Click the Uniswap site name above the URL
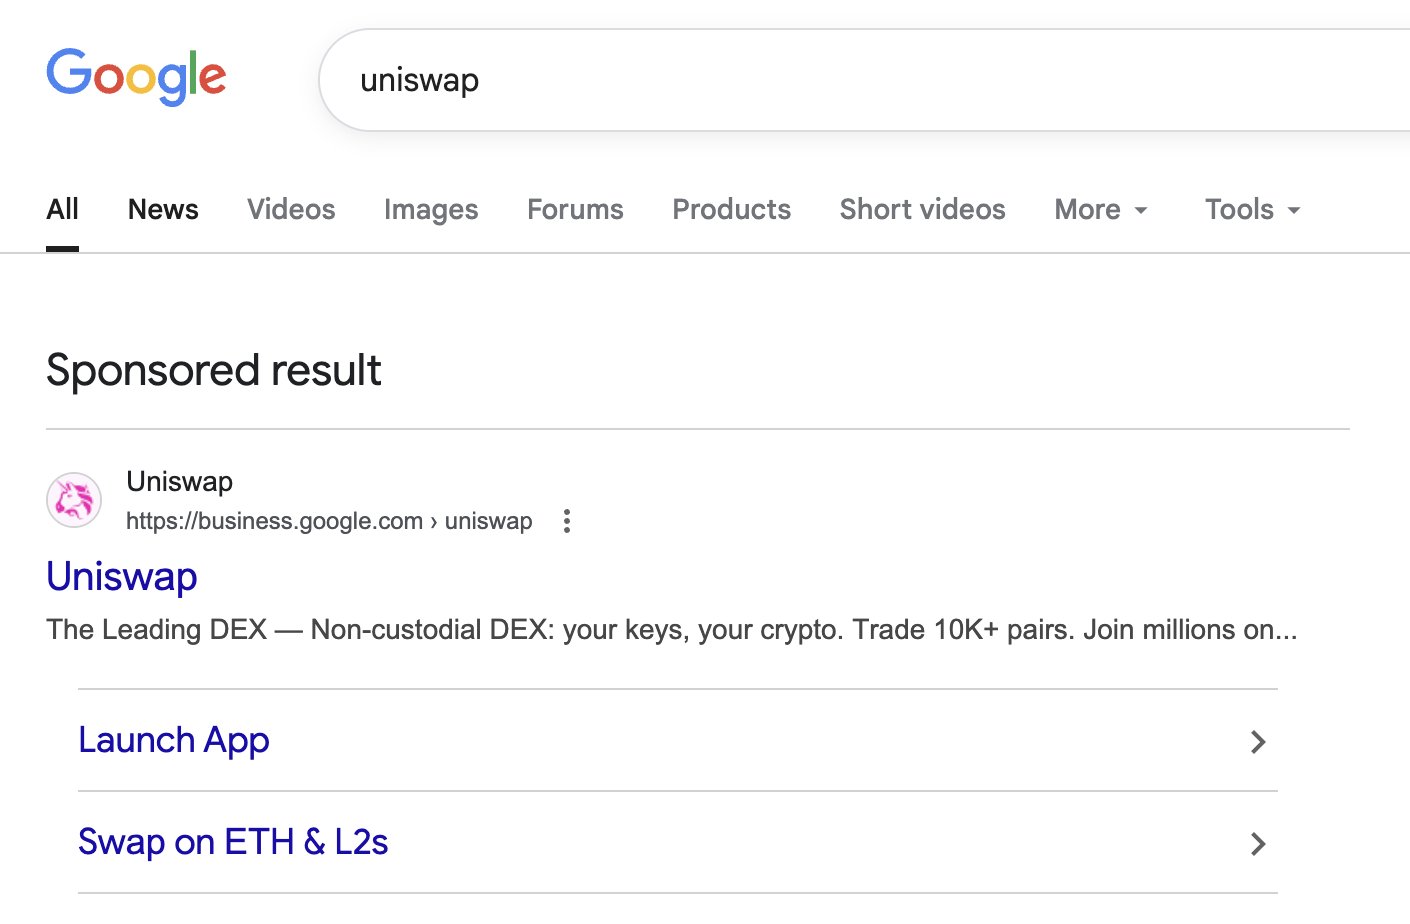This screenshot has height=924, width=1410. [179, 482]
